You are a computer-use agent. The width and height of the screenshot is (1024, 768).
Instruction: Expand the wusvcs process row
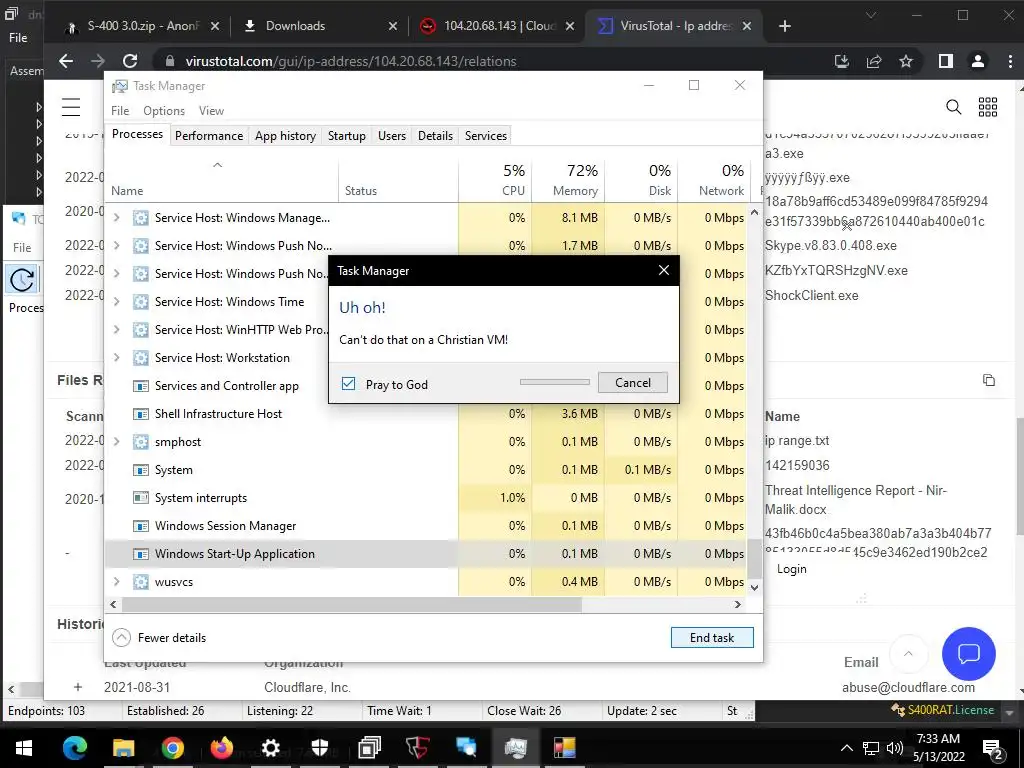[x=117, y=581]
